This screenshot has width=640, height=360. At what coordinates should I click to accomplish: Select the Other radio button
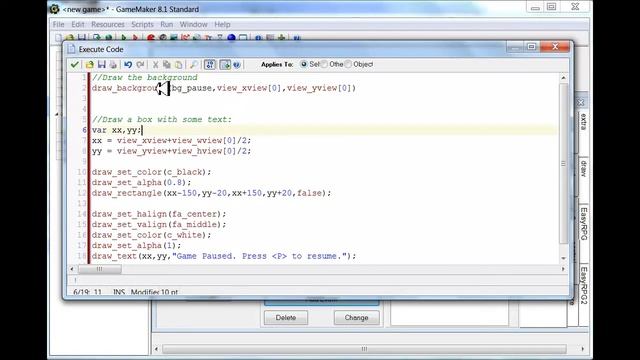click(x=324, y=64)
